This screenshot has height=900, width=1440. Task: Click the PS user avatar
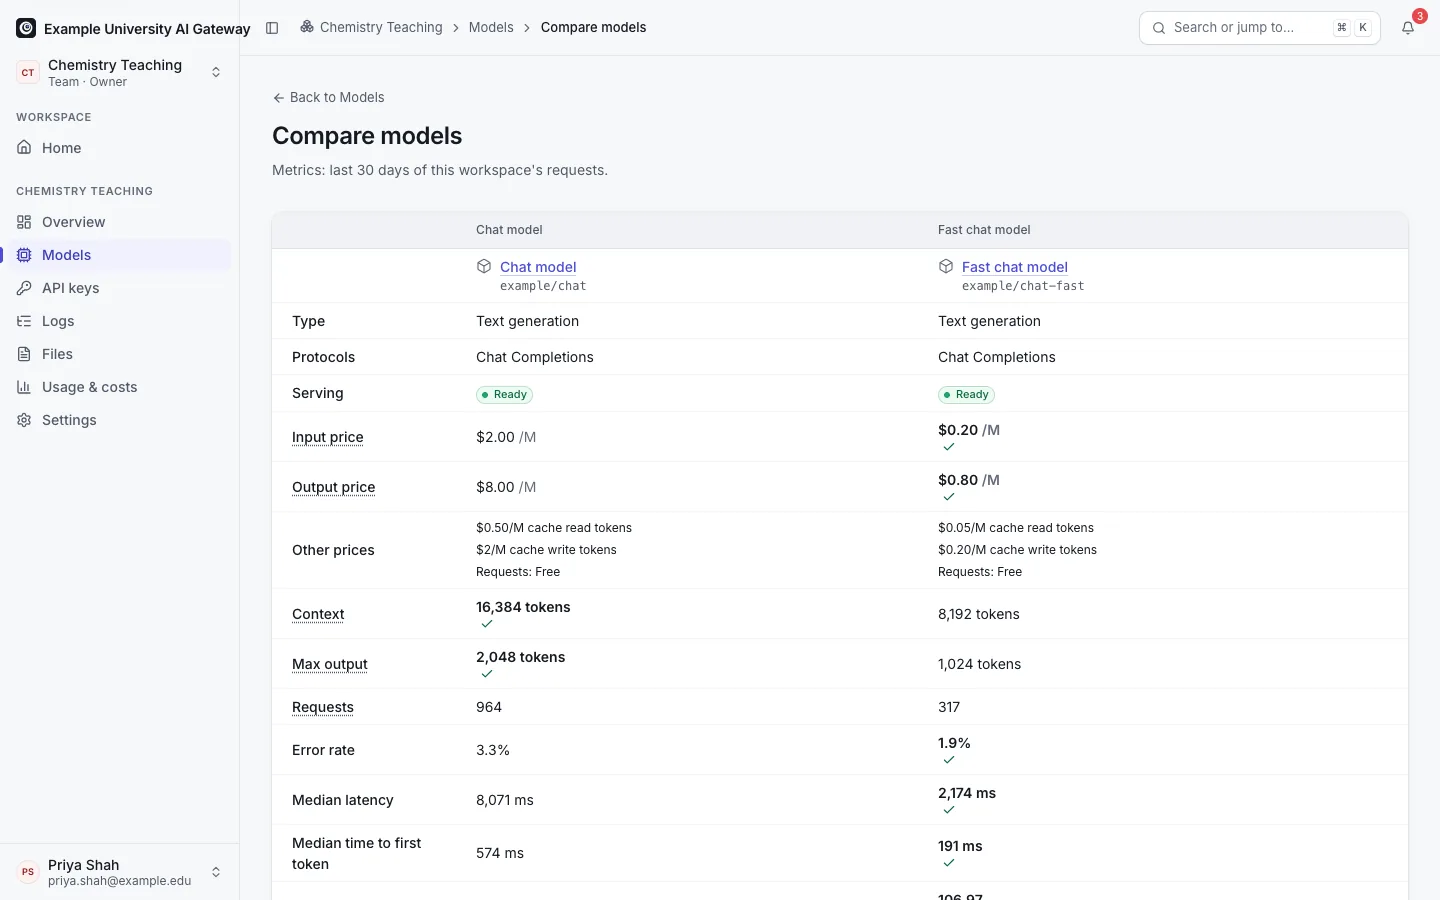[x=28, y=872]
